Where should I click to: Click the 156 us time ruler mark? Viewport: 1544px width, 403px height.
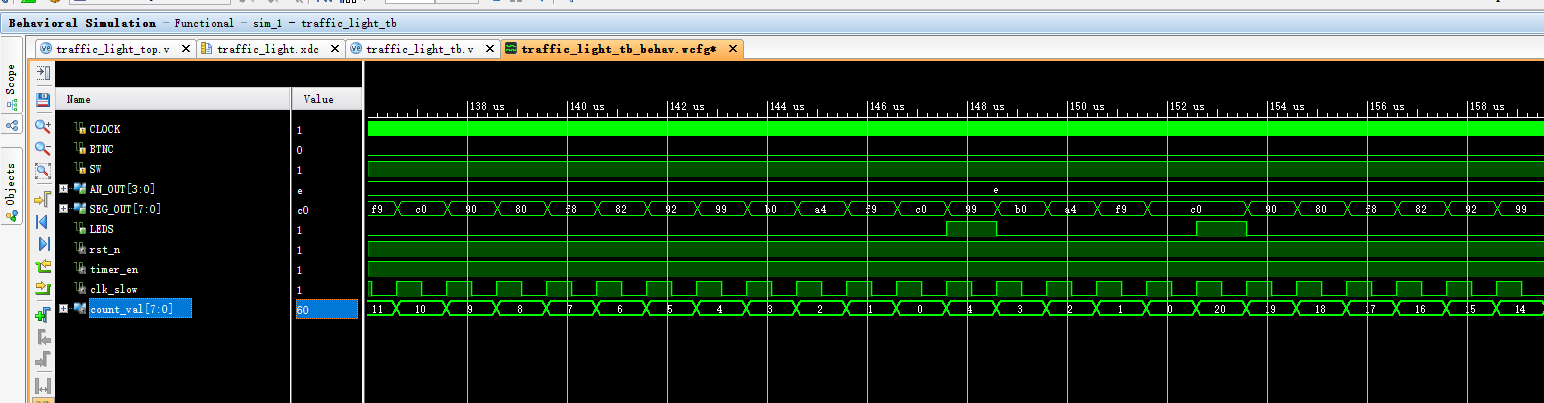[x=1386, y=106]
